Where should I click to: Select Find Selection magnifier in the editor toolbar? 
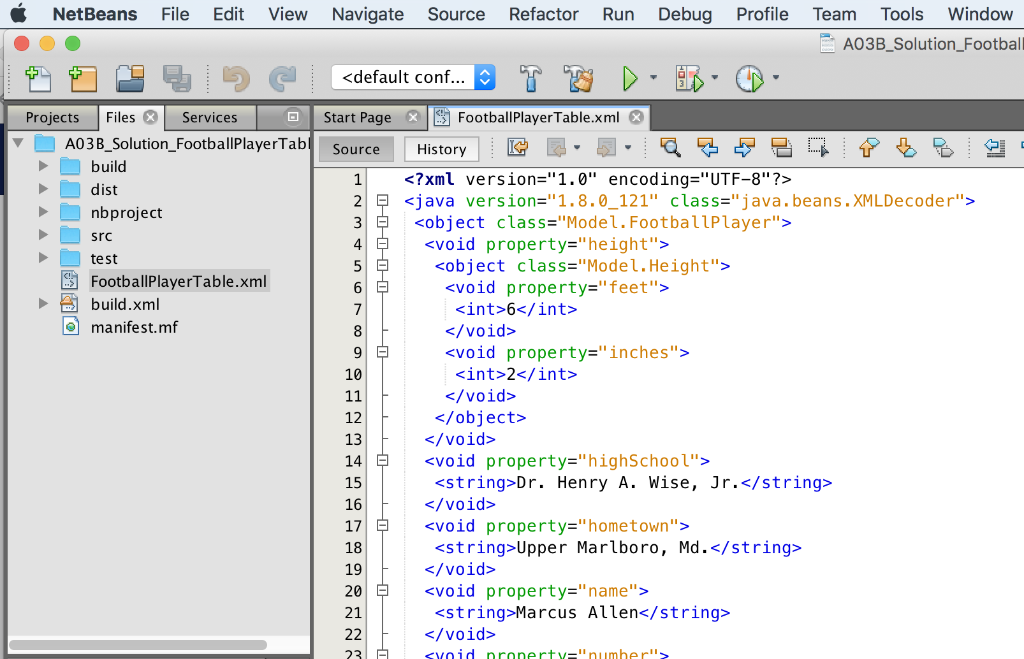coord(670,147)
